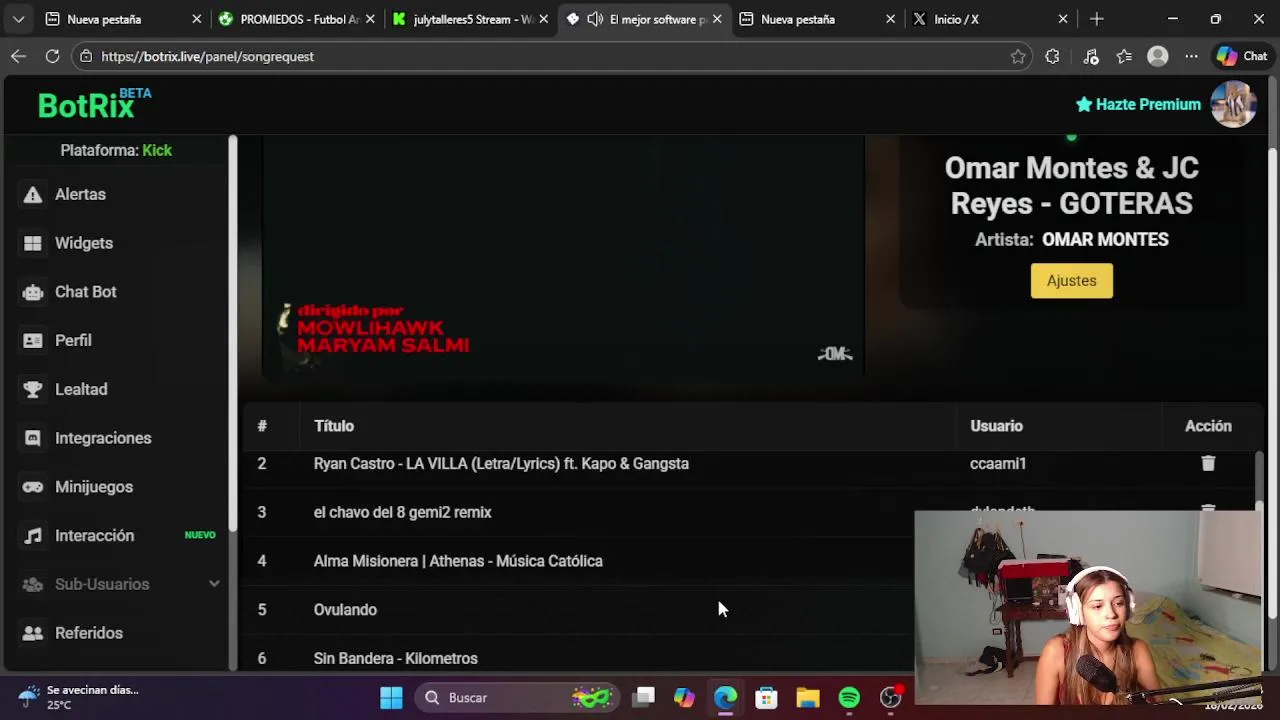Expand the Sub-Usuarios menu
The width and height of the screenshot is (1280, 720).
121,584
